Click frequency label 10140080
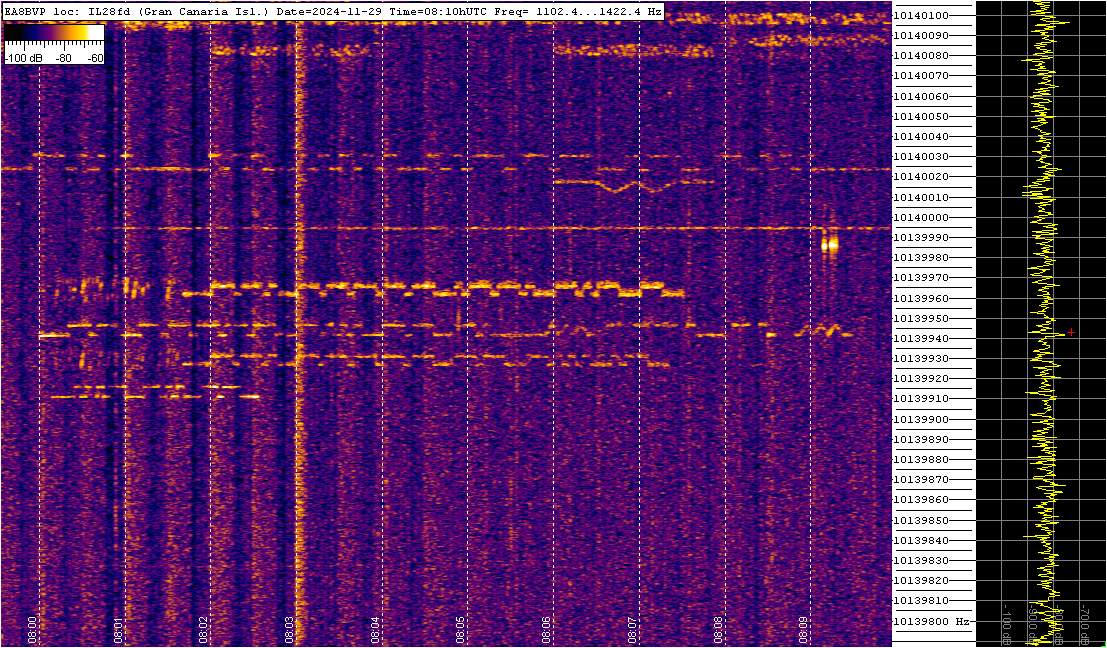The width and height of the screenshot is (1107, 648). pyautogui.click(x=921, y=56)
